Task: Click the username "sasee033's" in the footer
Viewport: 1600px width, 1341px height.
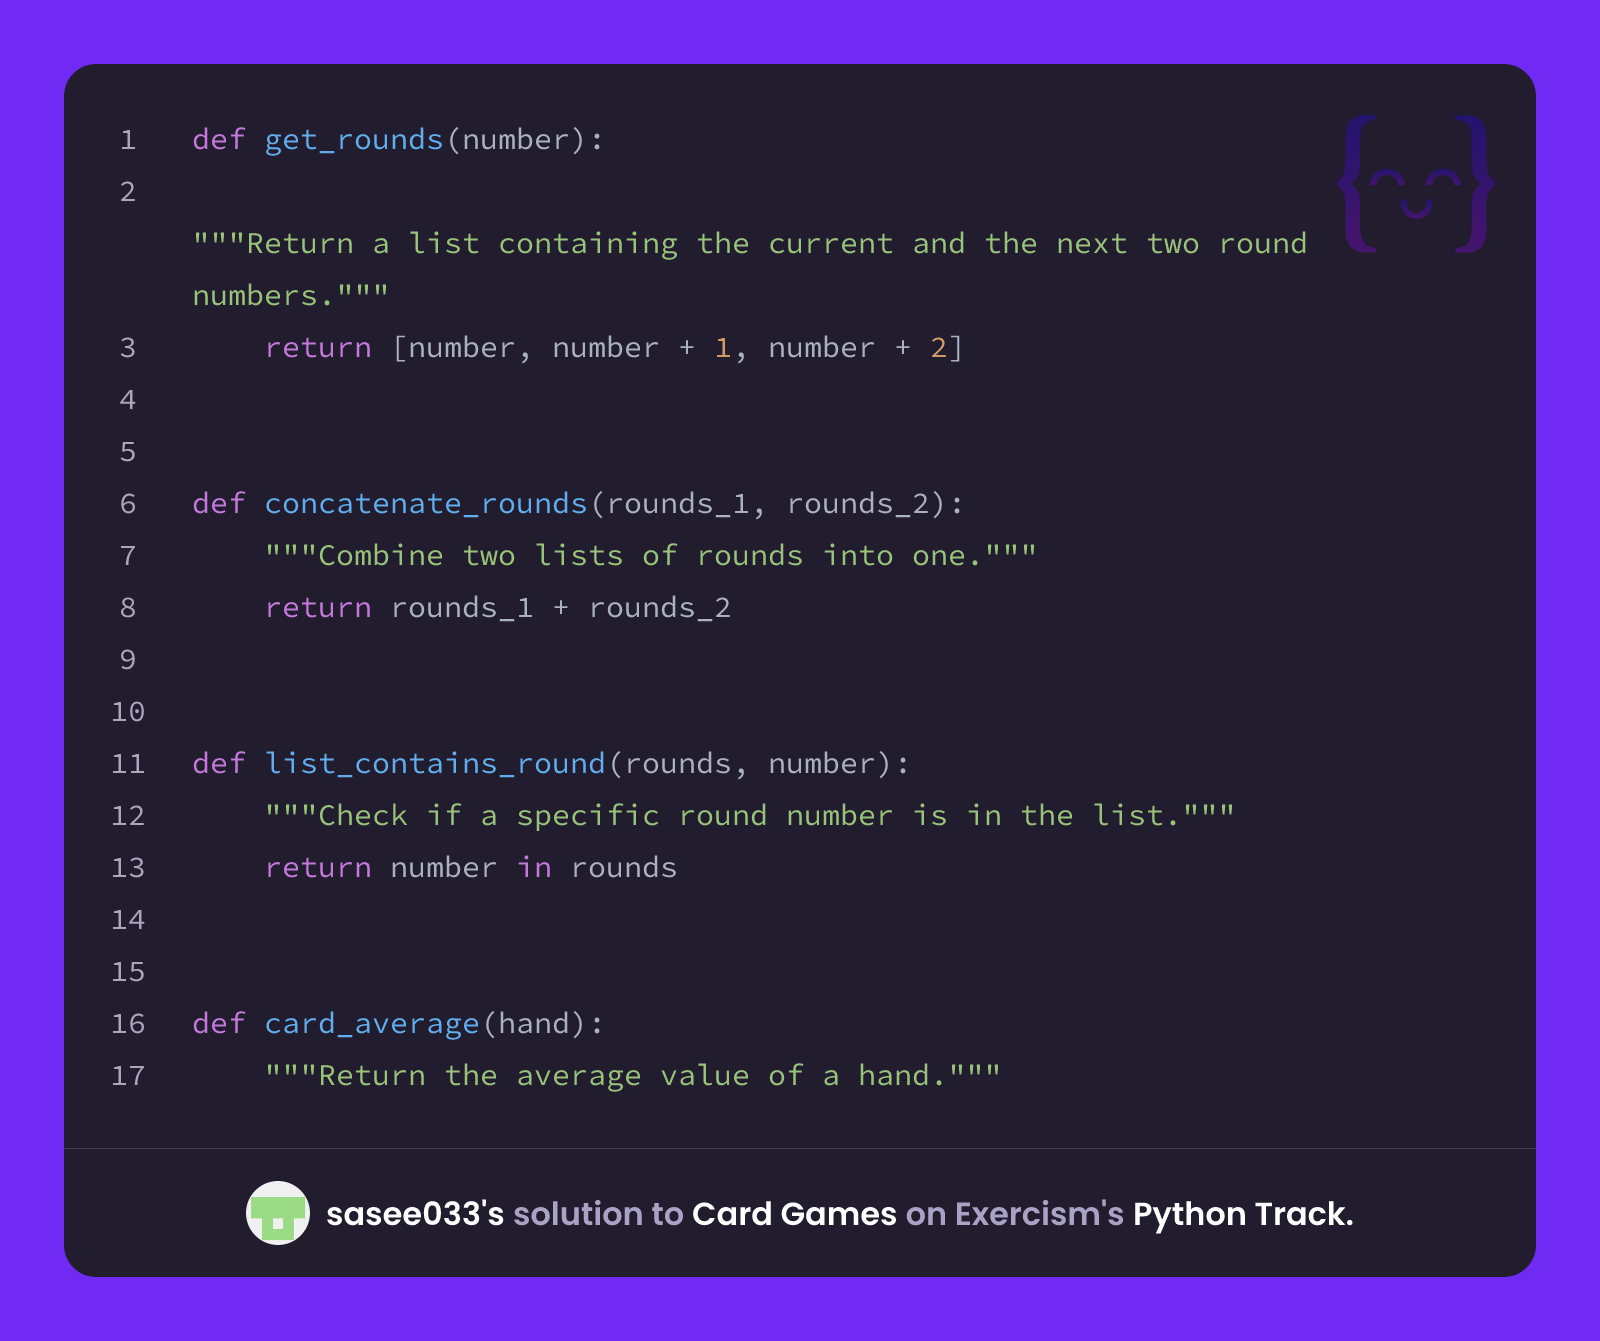Action: point(415,1214)
